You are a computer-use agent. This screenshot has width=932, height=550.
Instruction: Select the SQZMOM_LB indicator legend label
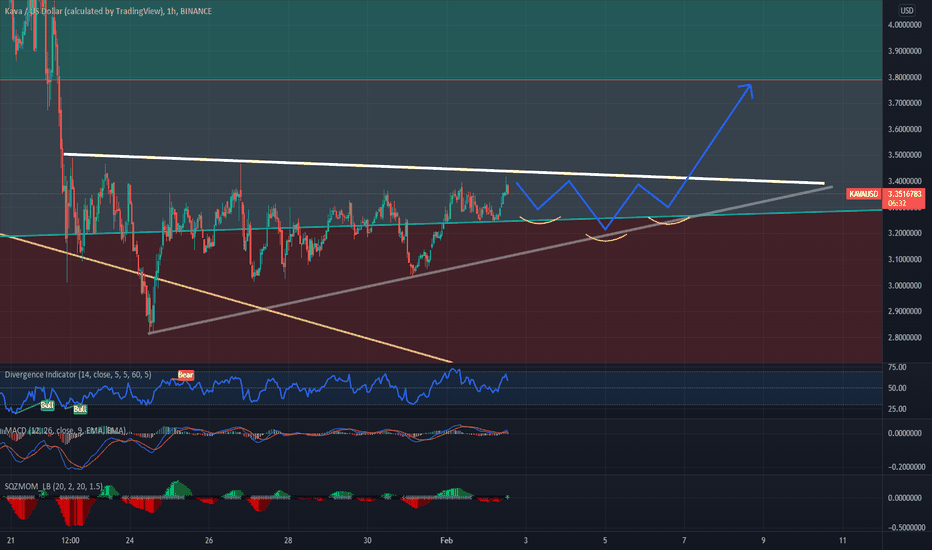pos(53,486)
